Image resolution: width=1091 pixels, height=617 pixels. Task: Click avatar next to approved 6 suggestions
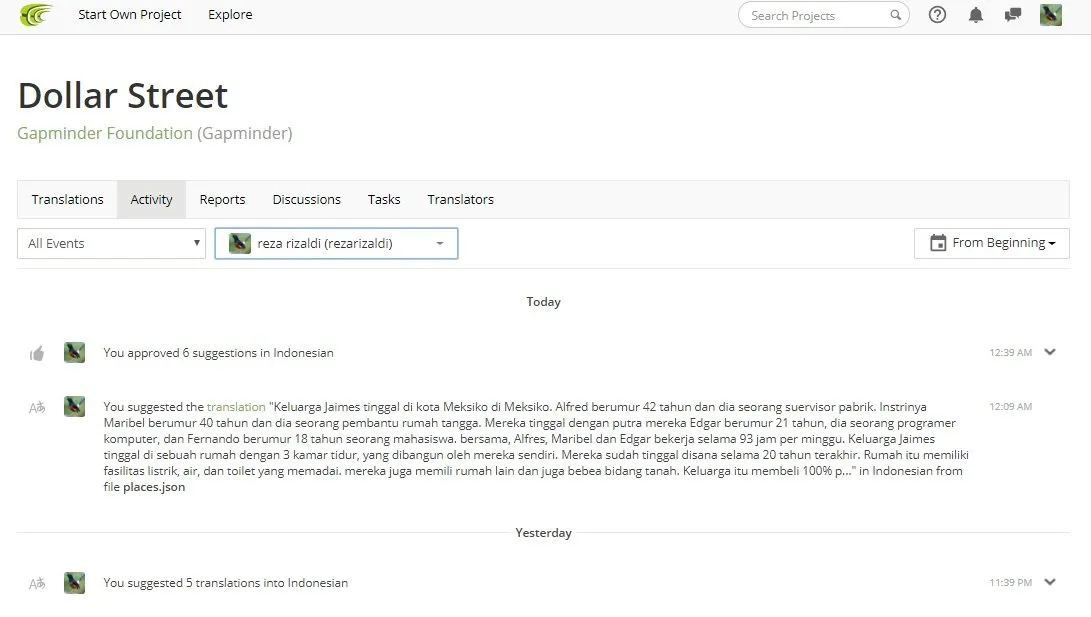pyautogui.click(x=74, y=353)
